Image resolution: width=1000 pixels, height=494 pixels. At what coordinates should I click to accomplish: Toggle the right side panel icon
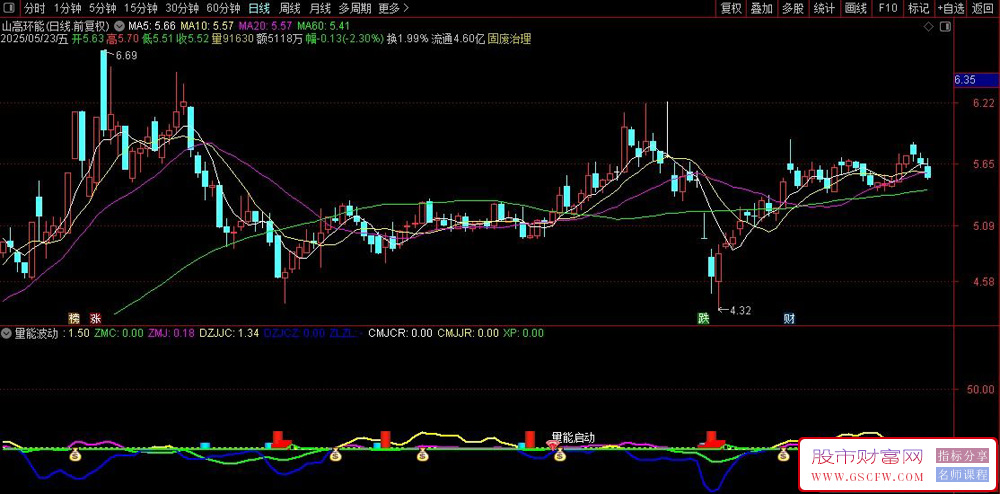tap(946, 27)
